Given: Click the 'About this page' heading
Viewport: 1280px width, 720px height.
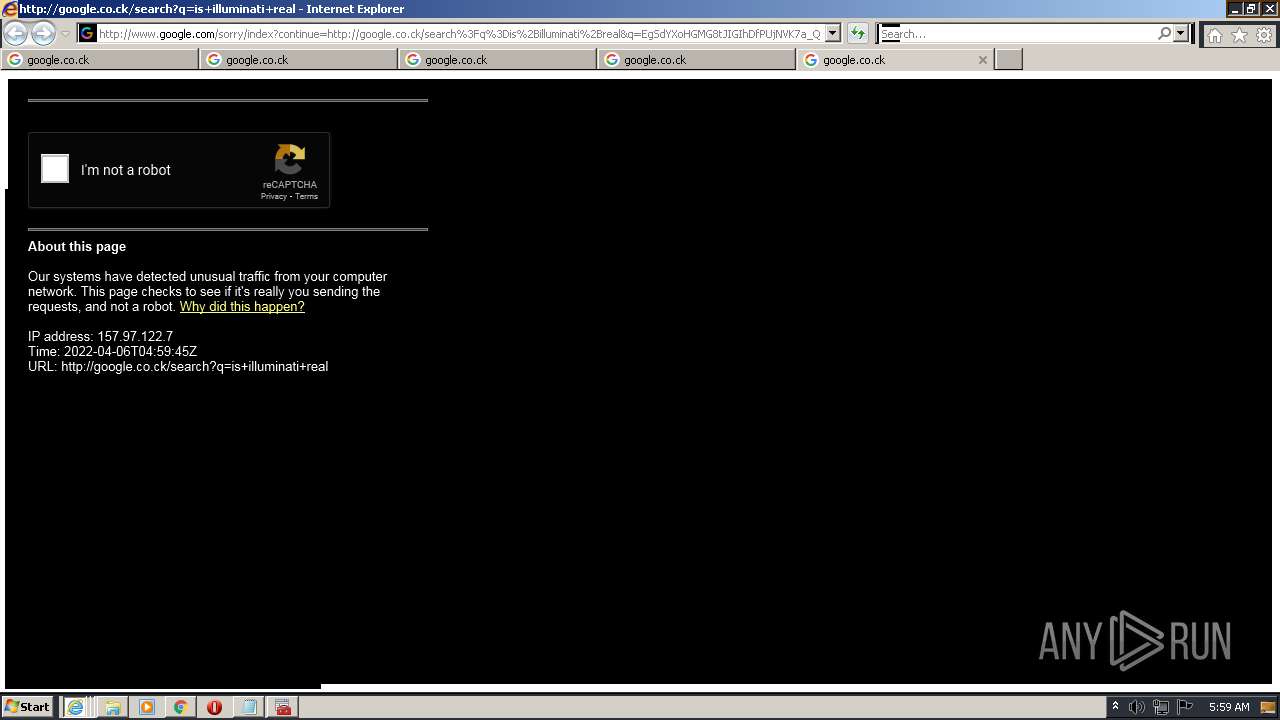Looking at the screenshot, I should 77,247.
